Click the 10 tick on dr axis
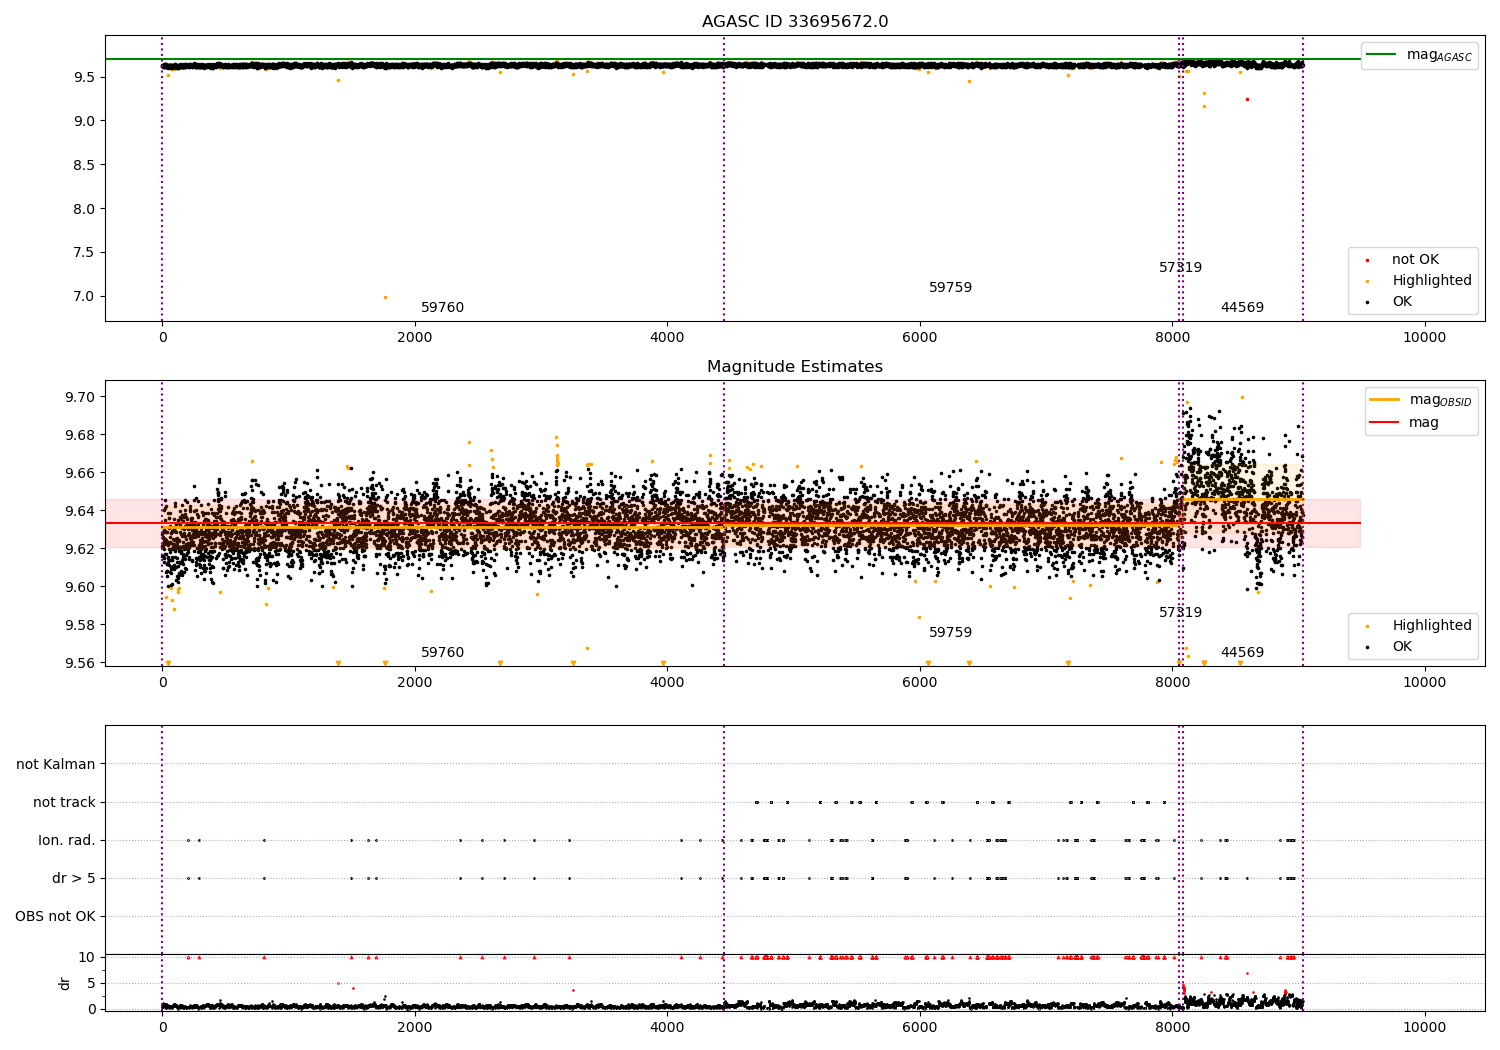This screenshot has width=1500, height=1050. 87,957
